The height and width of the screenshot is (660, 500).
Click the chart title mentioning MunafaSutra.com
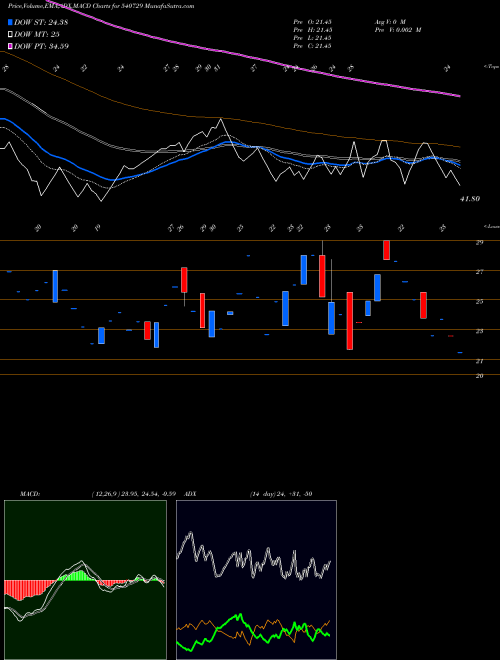coord(101,6)
